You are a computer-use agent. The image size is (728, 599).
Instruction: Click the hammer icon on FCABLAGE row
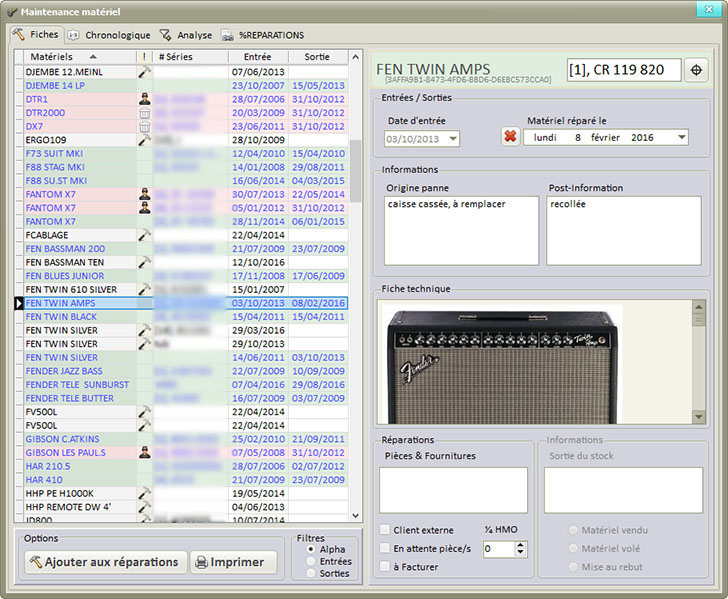(x=144, y=235)
